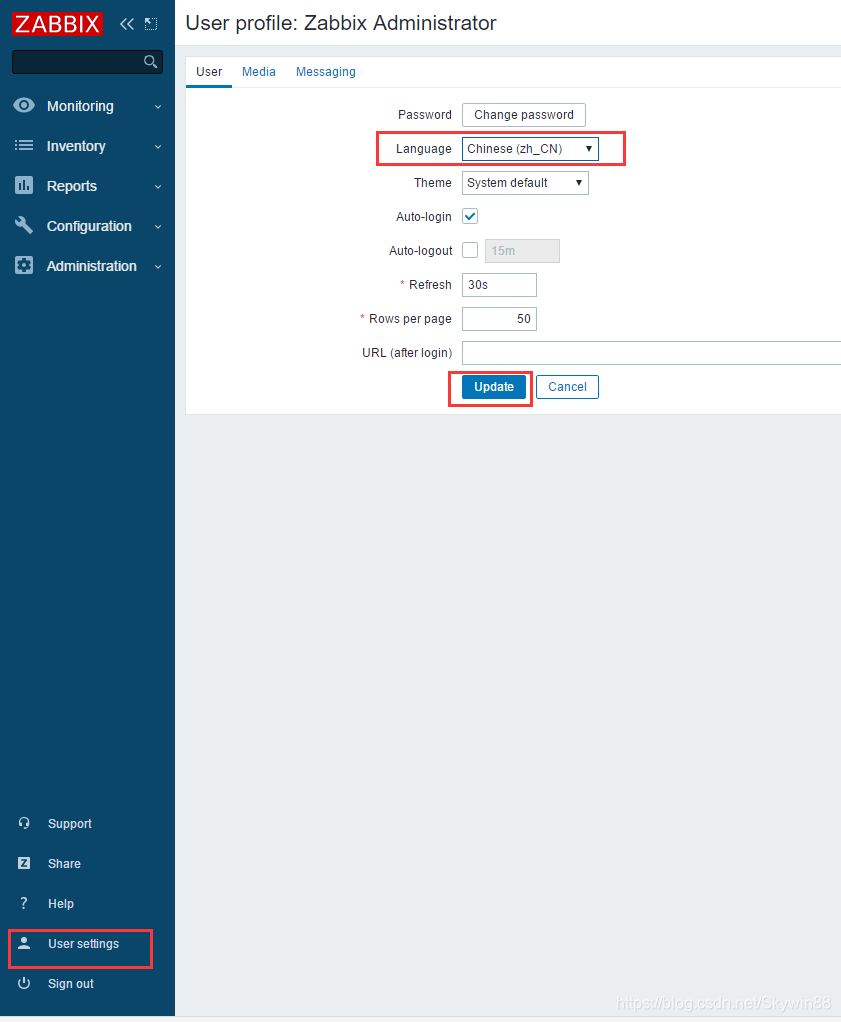Click the ZABBIX logo
This screenshot has height=1022, width=841.
[x=57, y=24]
